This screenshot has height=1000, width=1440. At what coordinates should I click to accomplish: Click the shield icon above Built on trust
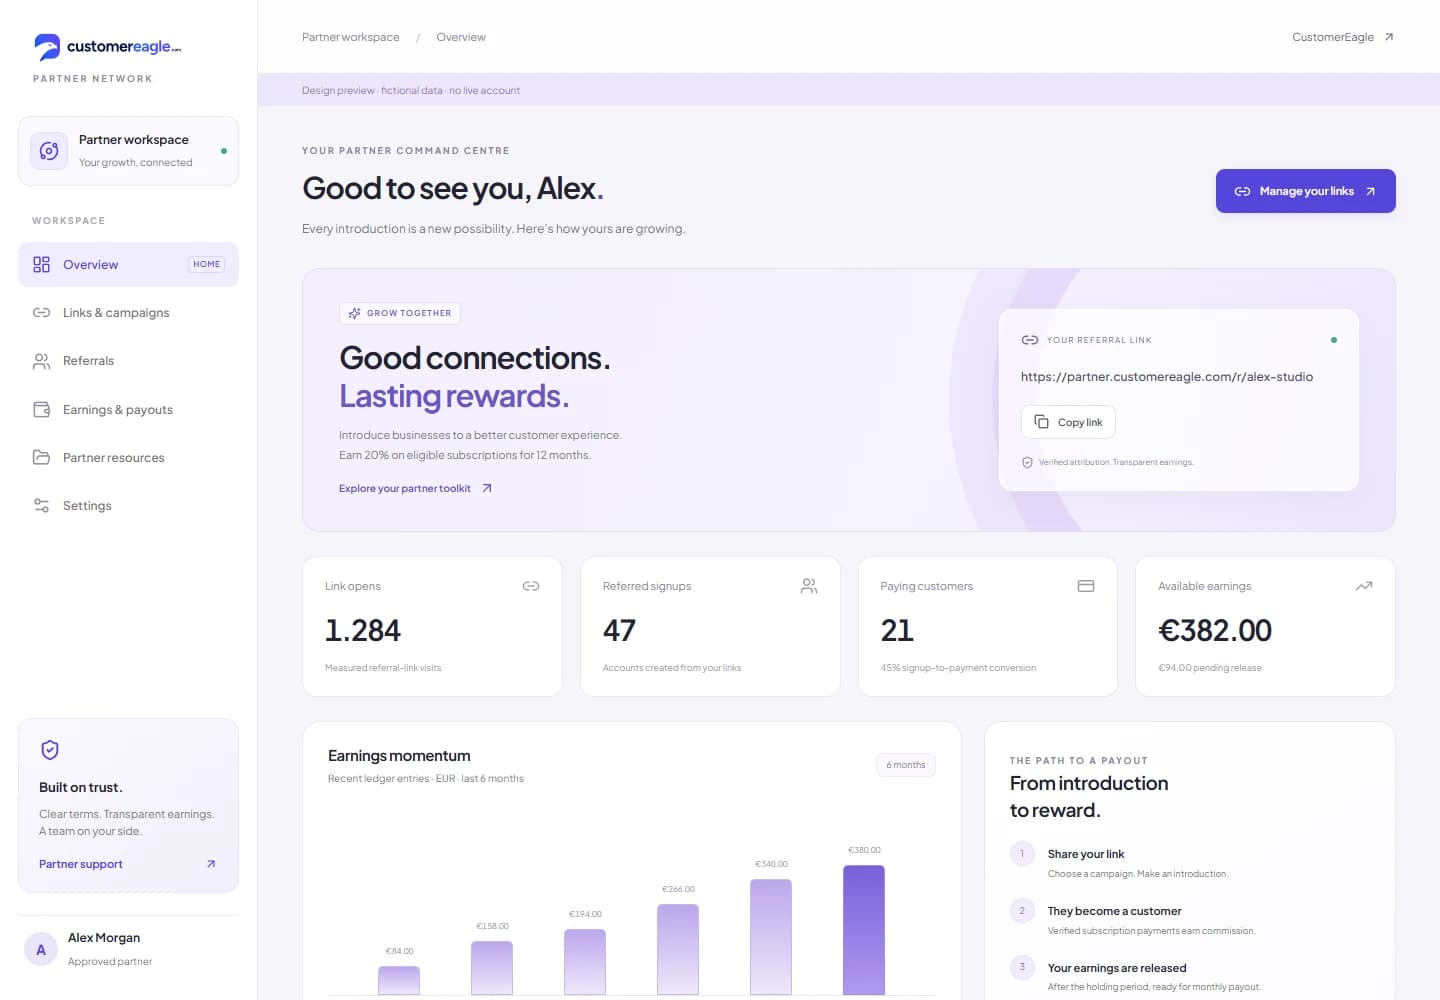pyautogui.click(x=50, y=750)
